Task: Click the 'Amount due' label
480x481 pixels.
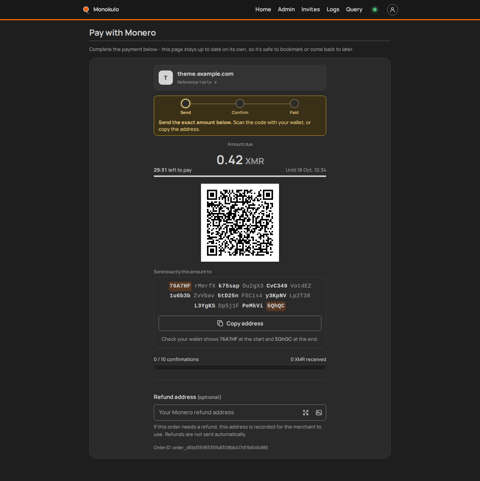Action: pyautogui.click(x=240, y=144)
